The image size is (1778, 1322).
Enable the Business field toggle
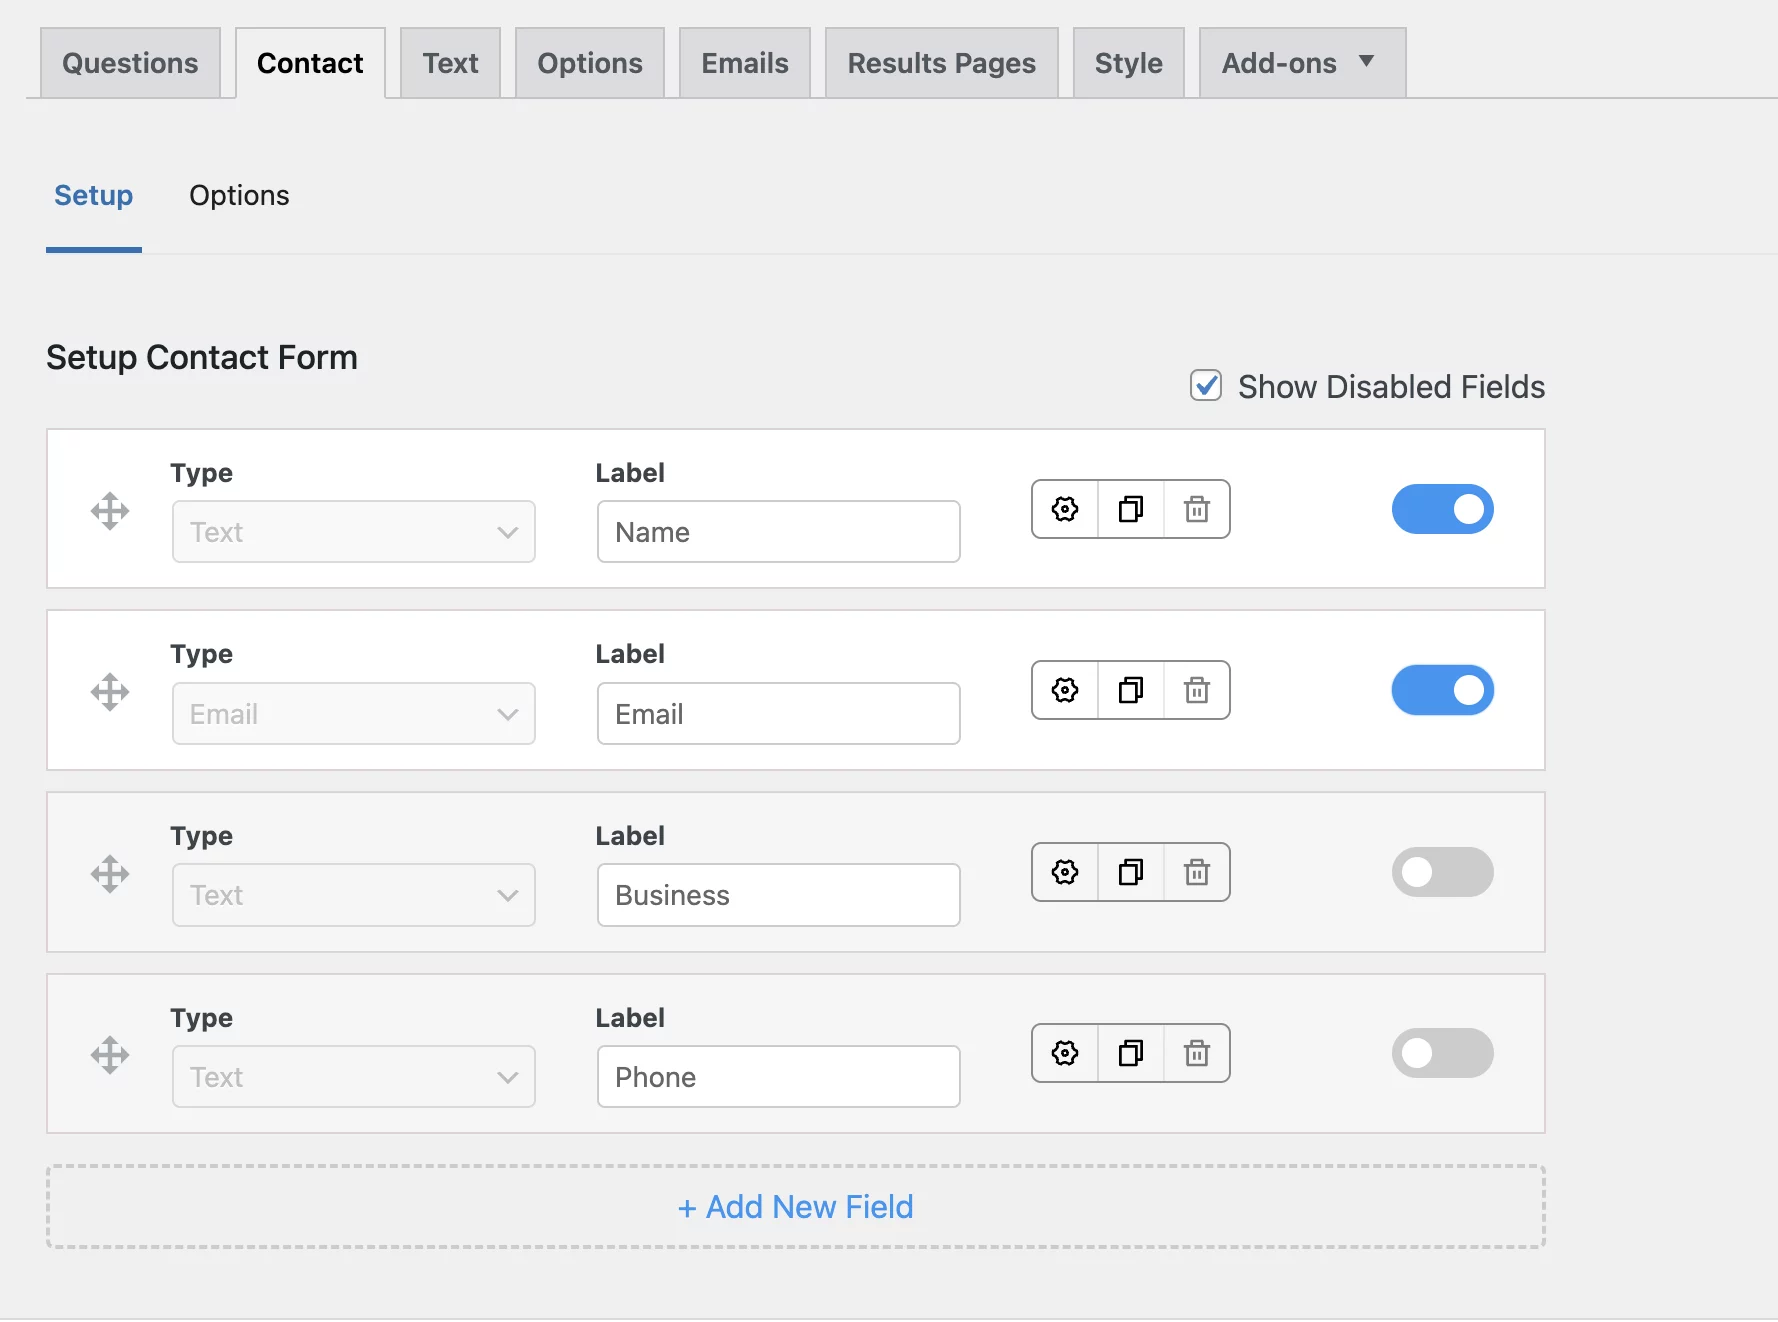pos(1442,873)
